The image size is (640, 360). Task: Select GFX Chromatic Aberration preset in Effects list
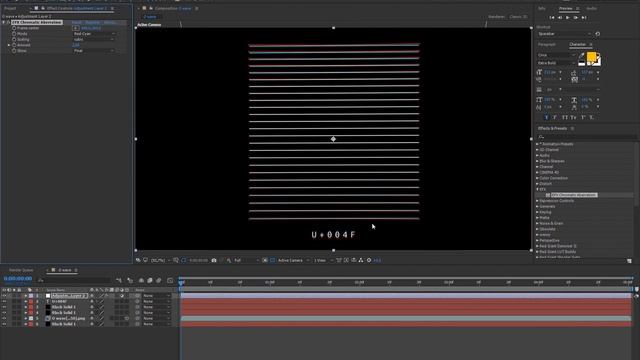(573, 195)
